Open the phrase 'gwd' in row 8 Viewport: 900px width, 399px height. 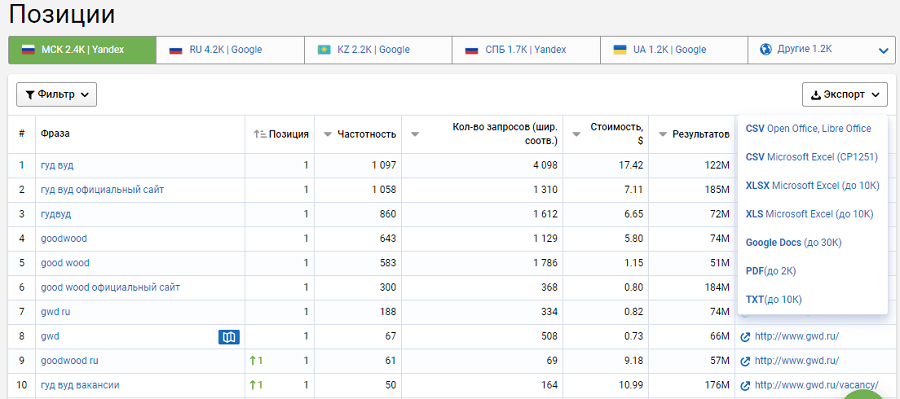(x=50, y=337)
